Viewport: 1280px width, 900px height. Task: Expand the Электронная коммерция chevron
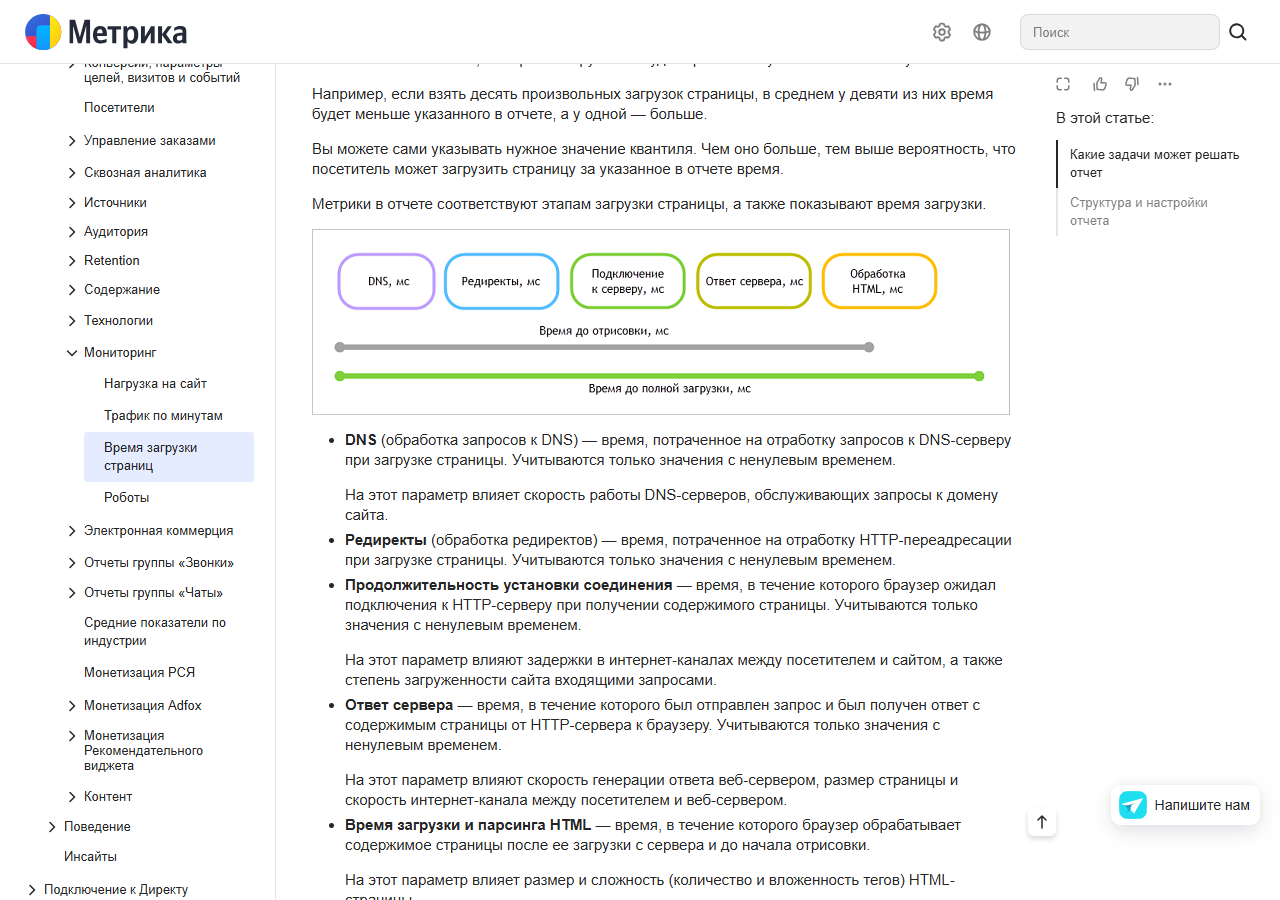72,531
